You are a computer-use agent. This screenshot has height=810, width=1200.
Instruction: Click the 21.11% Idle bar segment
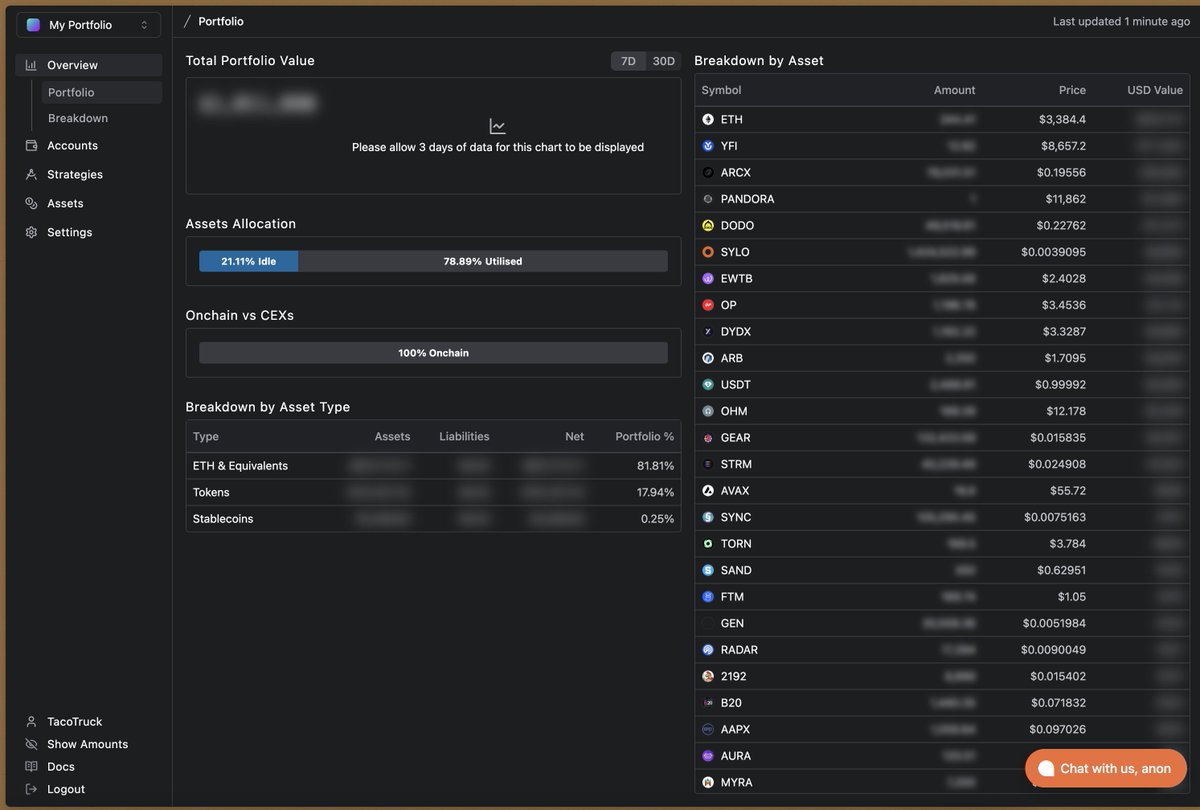[x=248, y=261]
